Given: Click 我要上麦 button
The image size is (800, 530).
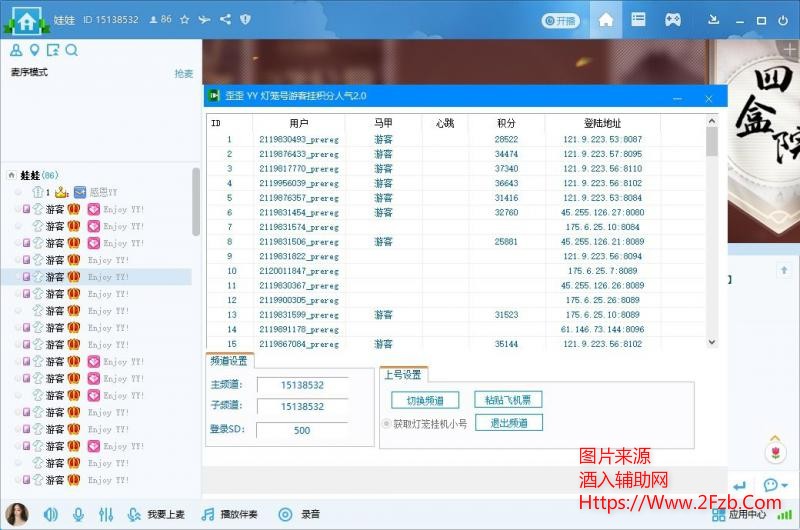Looking at the screenshot, I should [x=156, y=514].
